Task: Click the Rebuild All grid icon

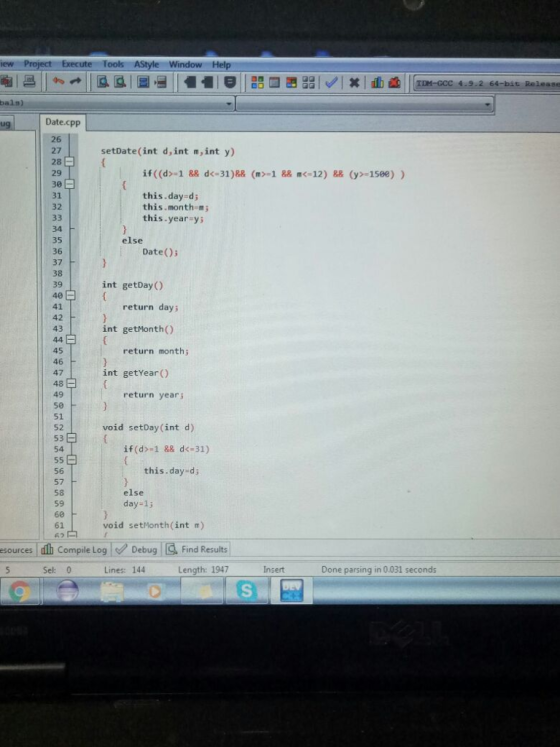Action: [x=309, y=82]
